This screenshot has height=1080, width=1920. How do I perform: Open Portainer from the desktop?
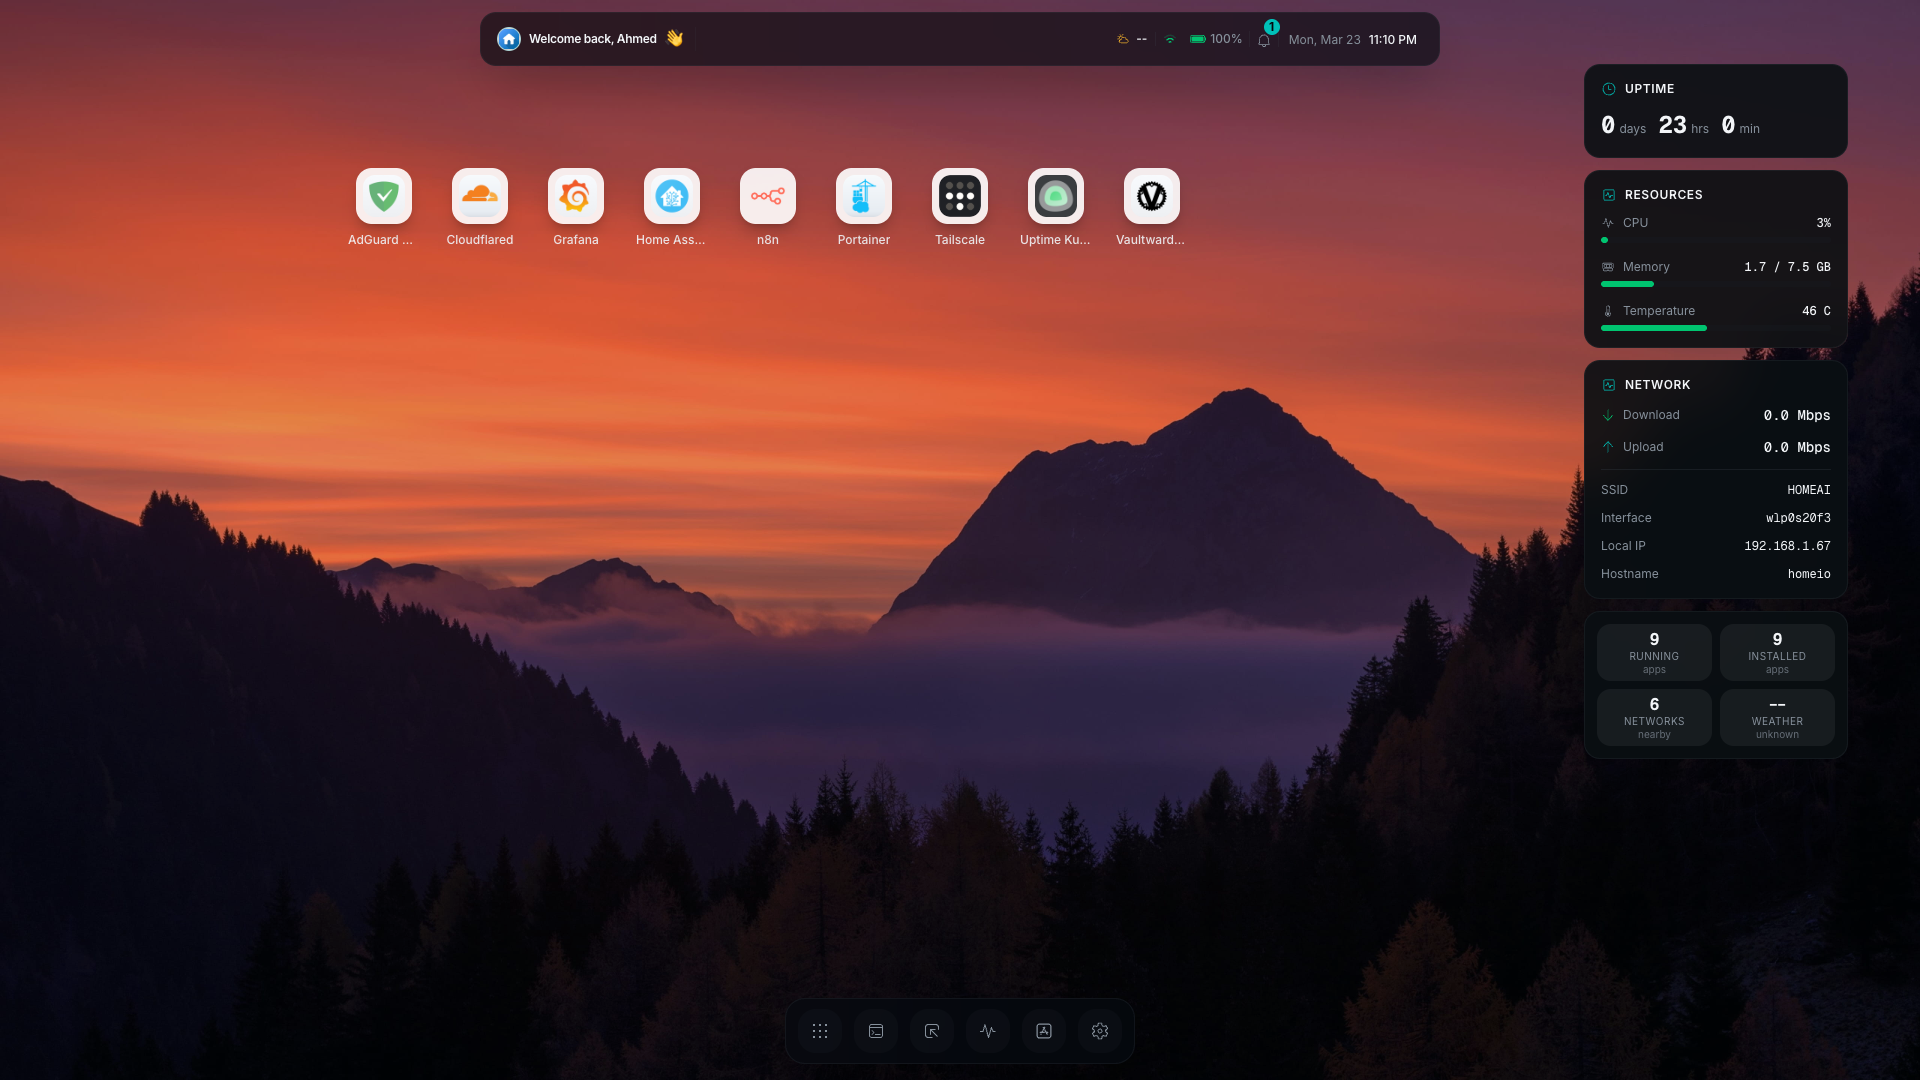point(863,196)
